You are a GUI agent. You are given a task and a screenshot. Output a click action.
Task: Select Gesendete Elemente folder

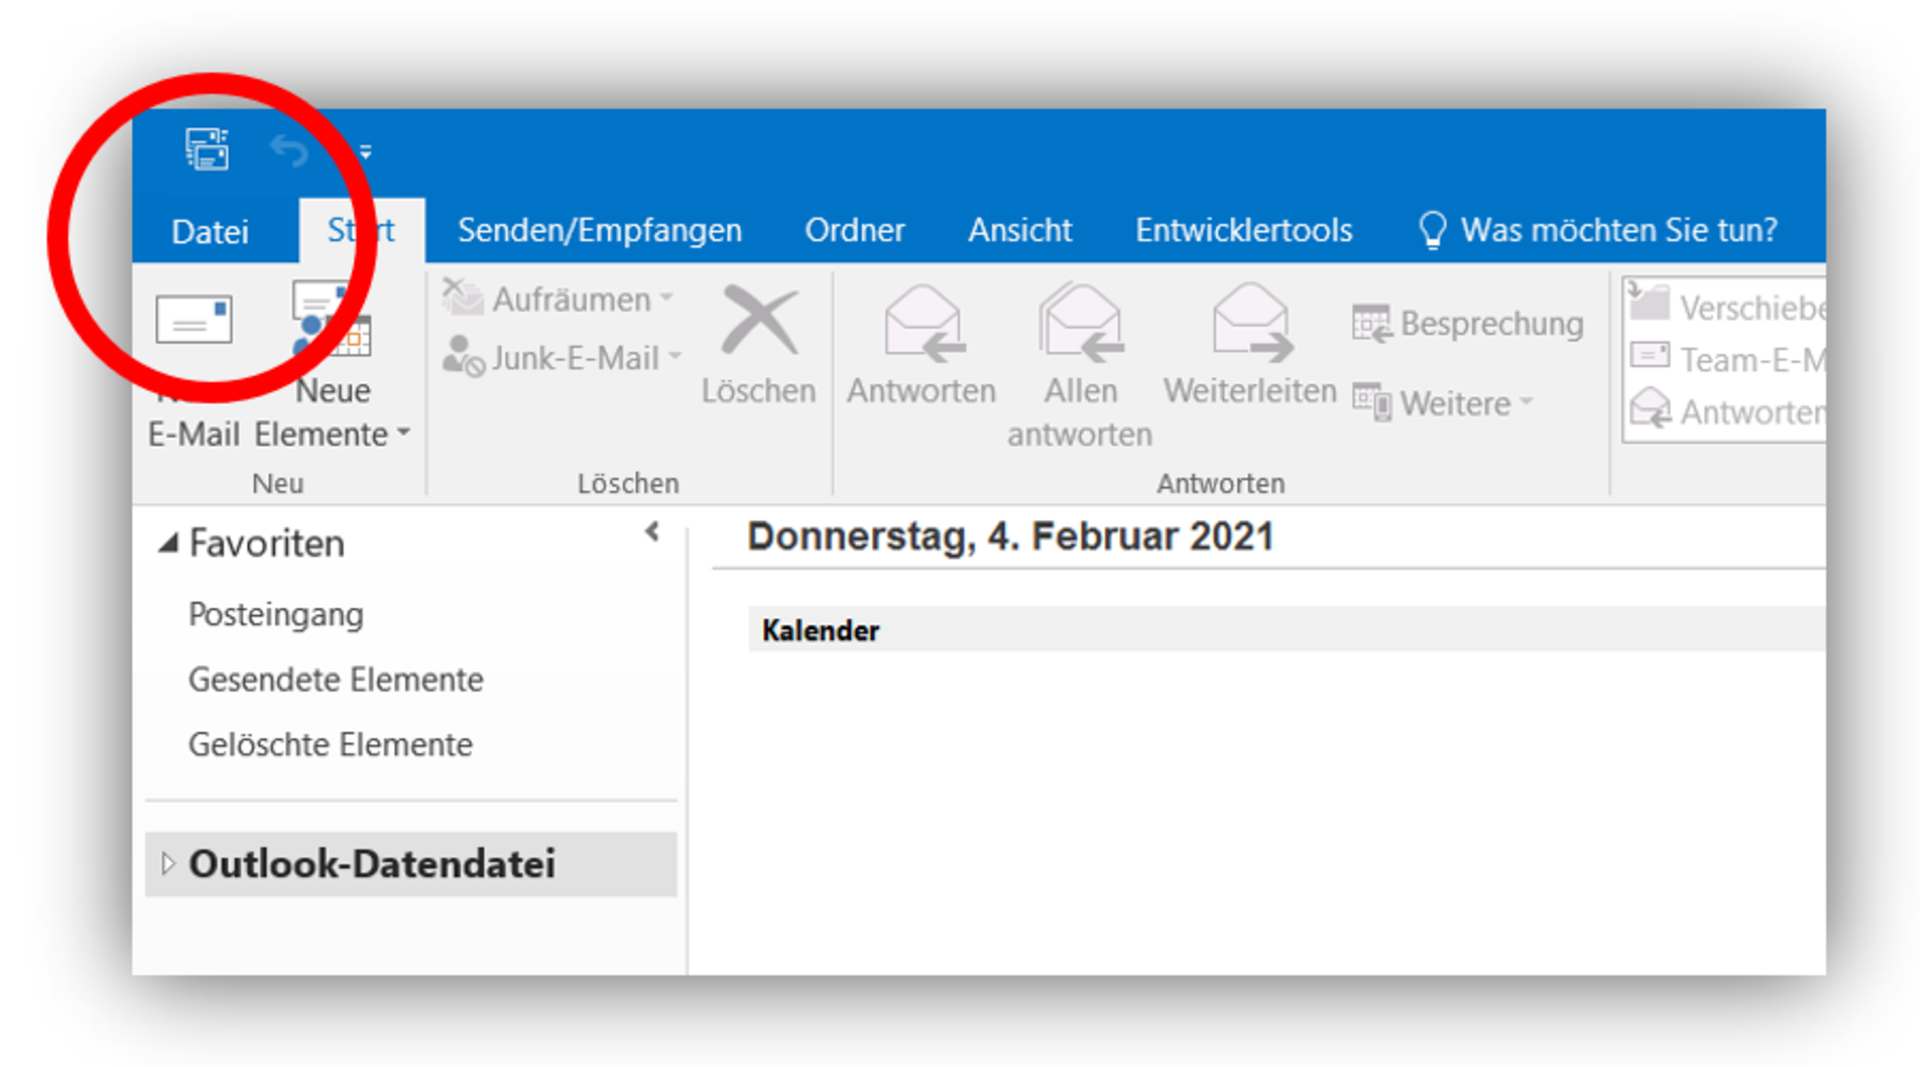click(x=336, y=679)
